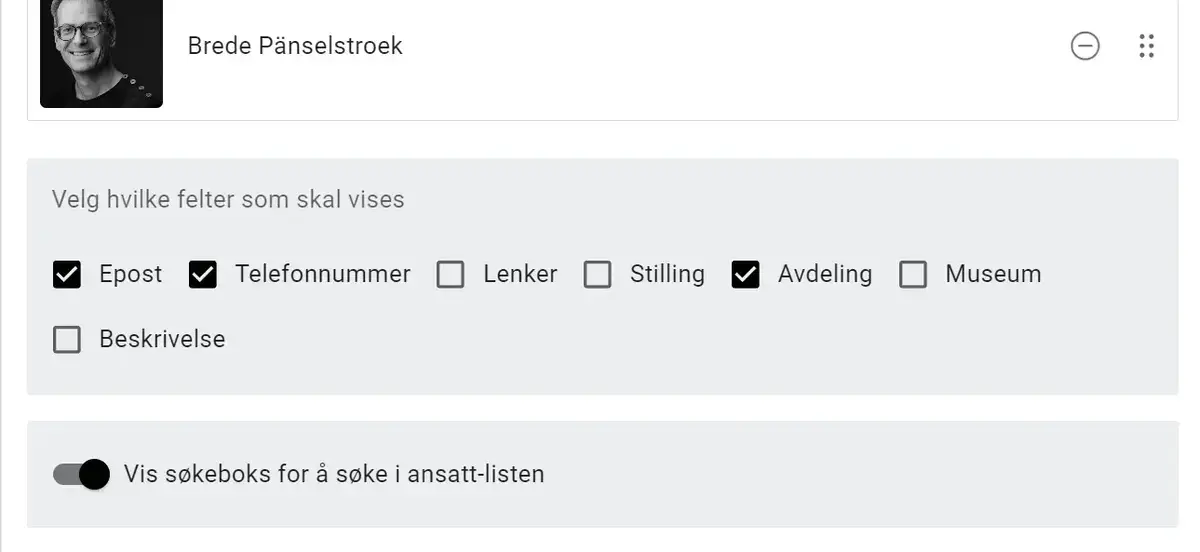The image size is (1200, 552).
Task: Click the 'Vis søkeboks for å søke' label
Action: [x=334, y=474]
